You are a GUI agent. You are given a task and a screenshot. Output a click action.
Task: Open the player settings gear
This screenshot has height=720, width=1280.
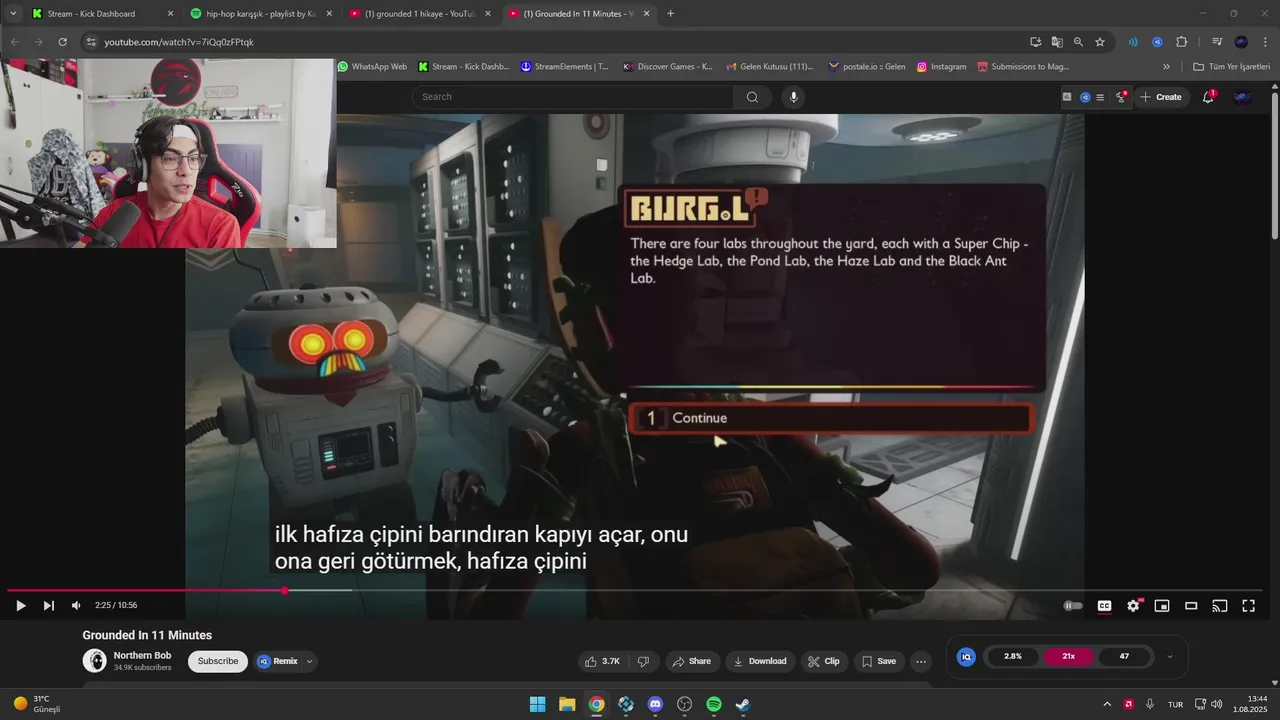pos(1133,606)
